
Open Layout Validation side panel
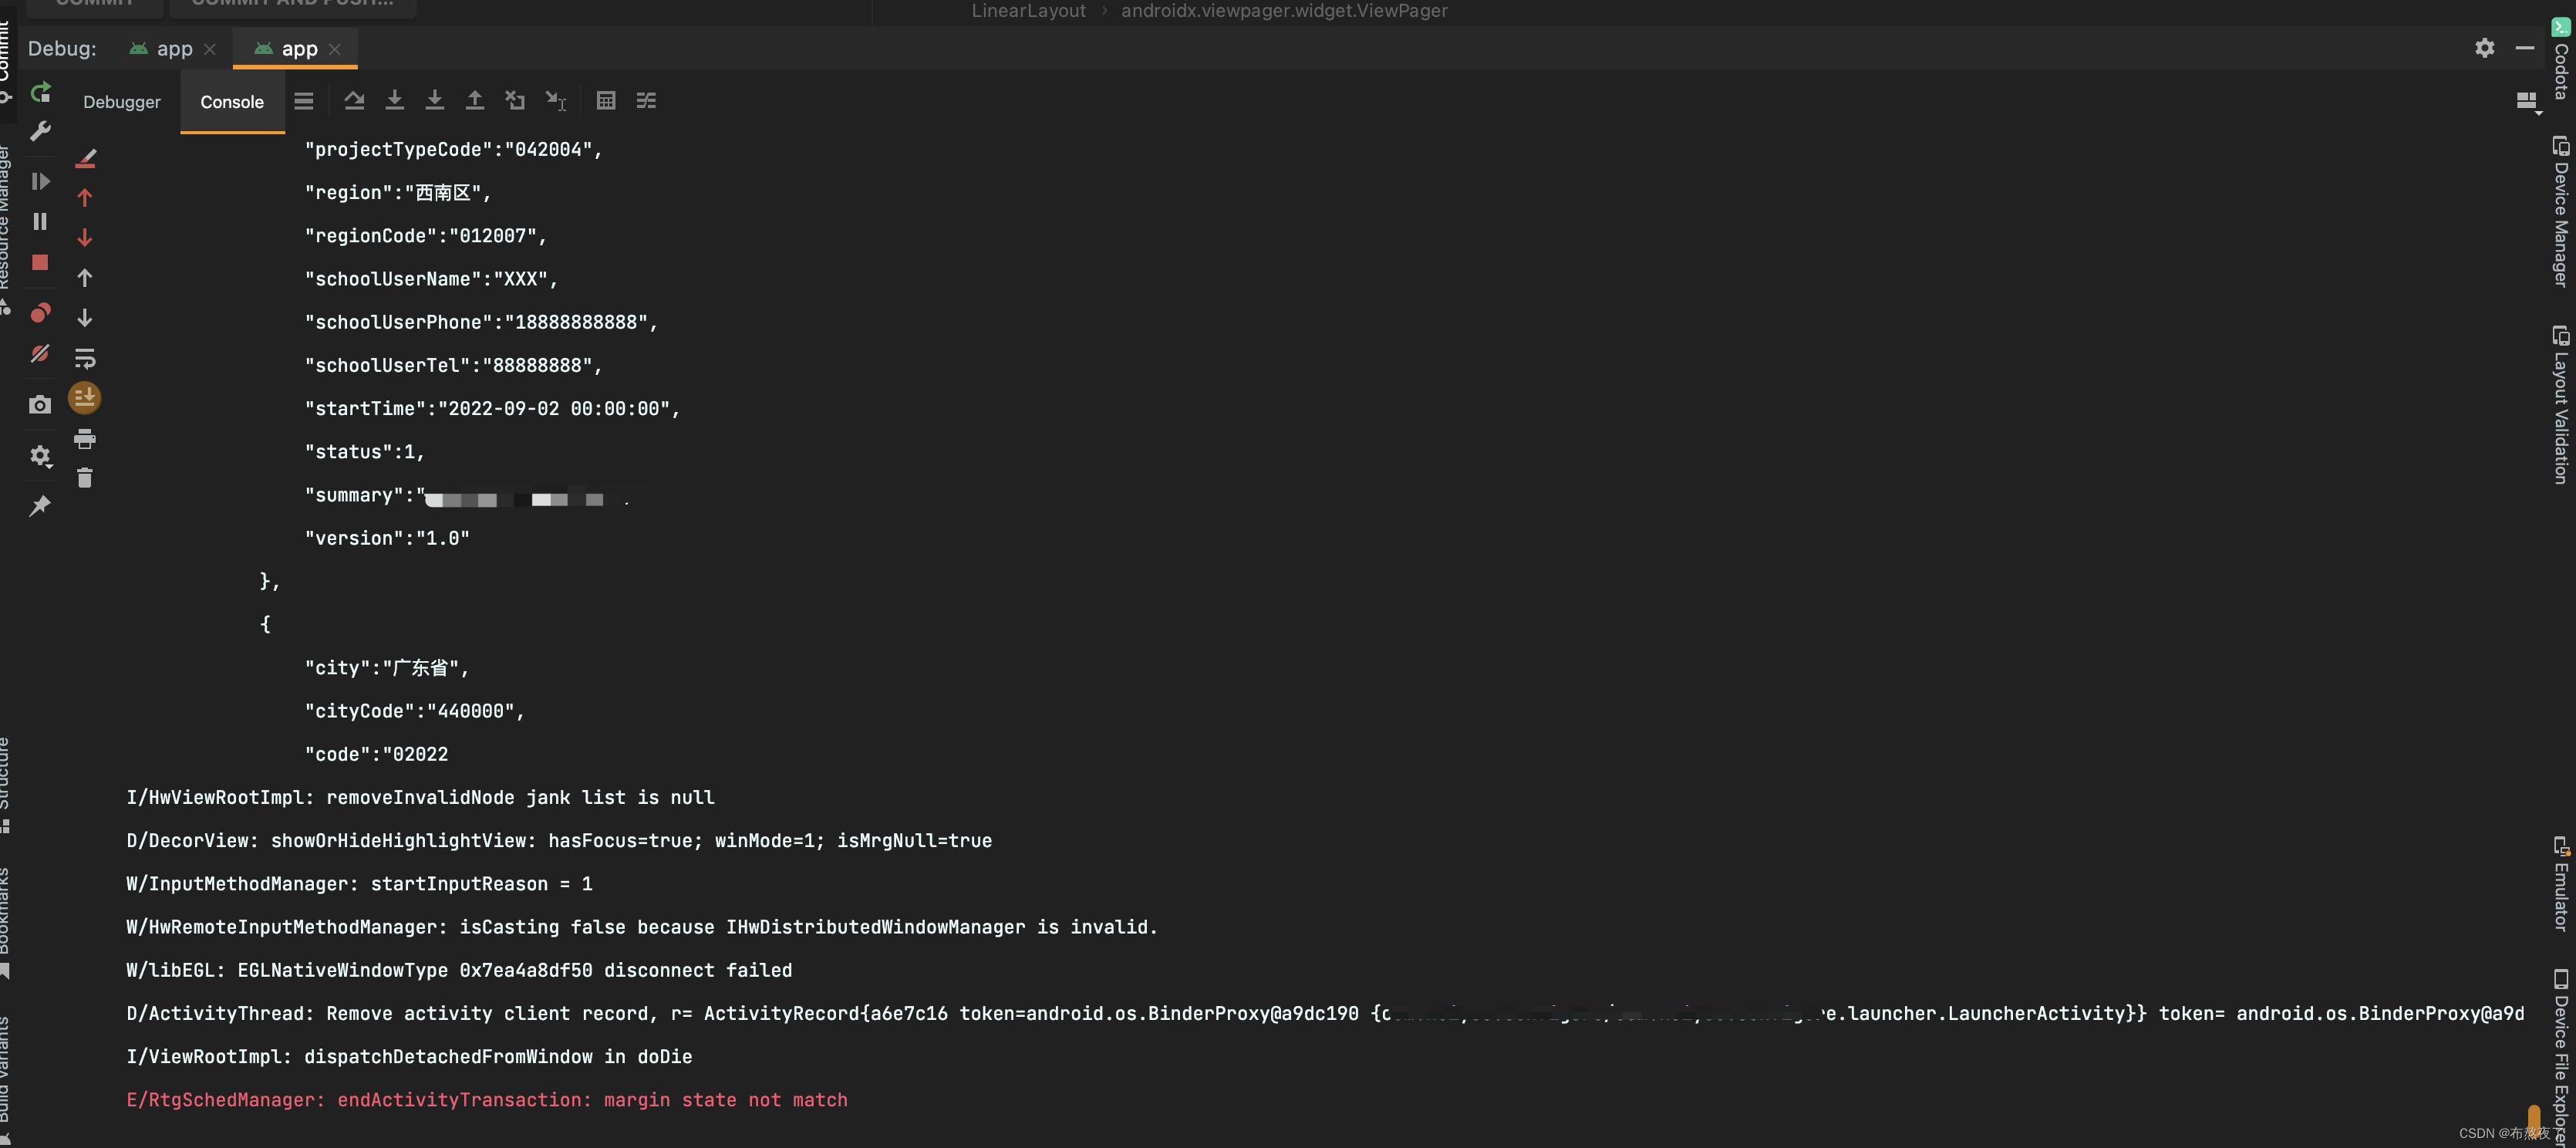coord(2560,405)
